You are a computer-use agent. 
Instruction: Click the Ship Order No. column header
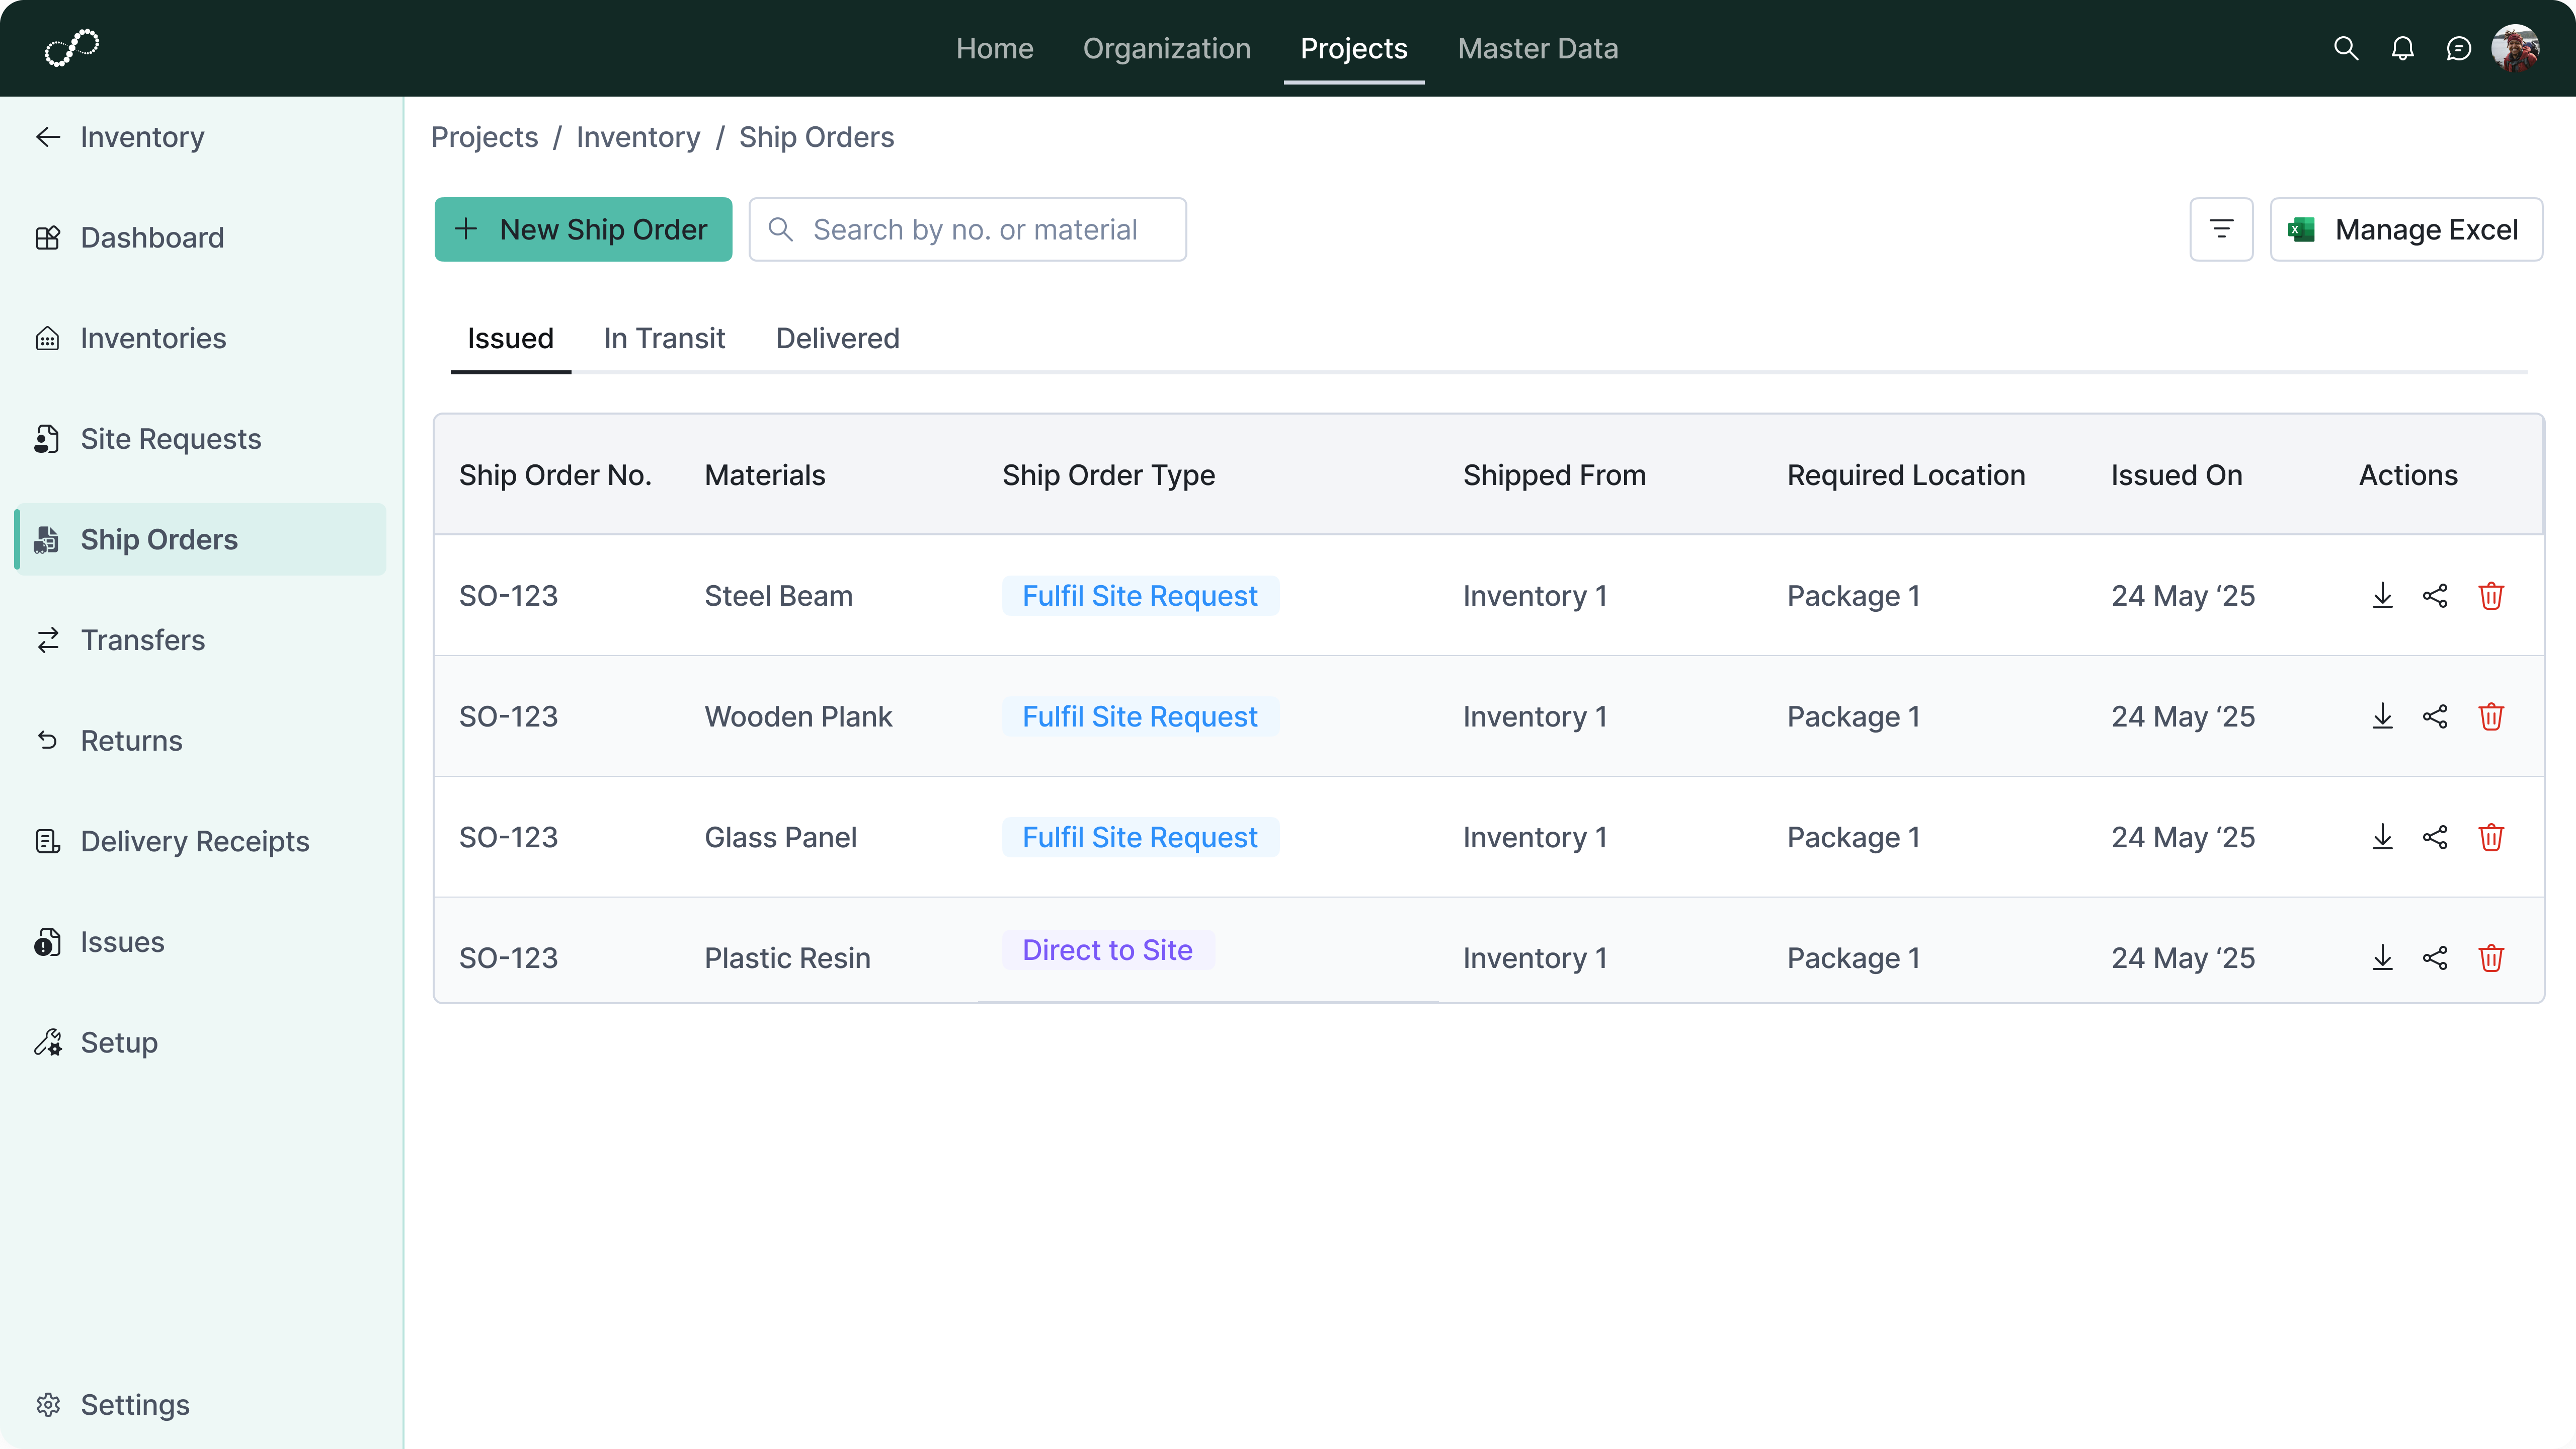[555, 475]
